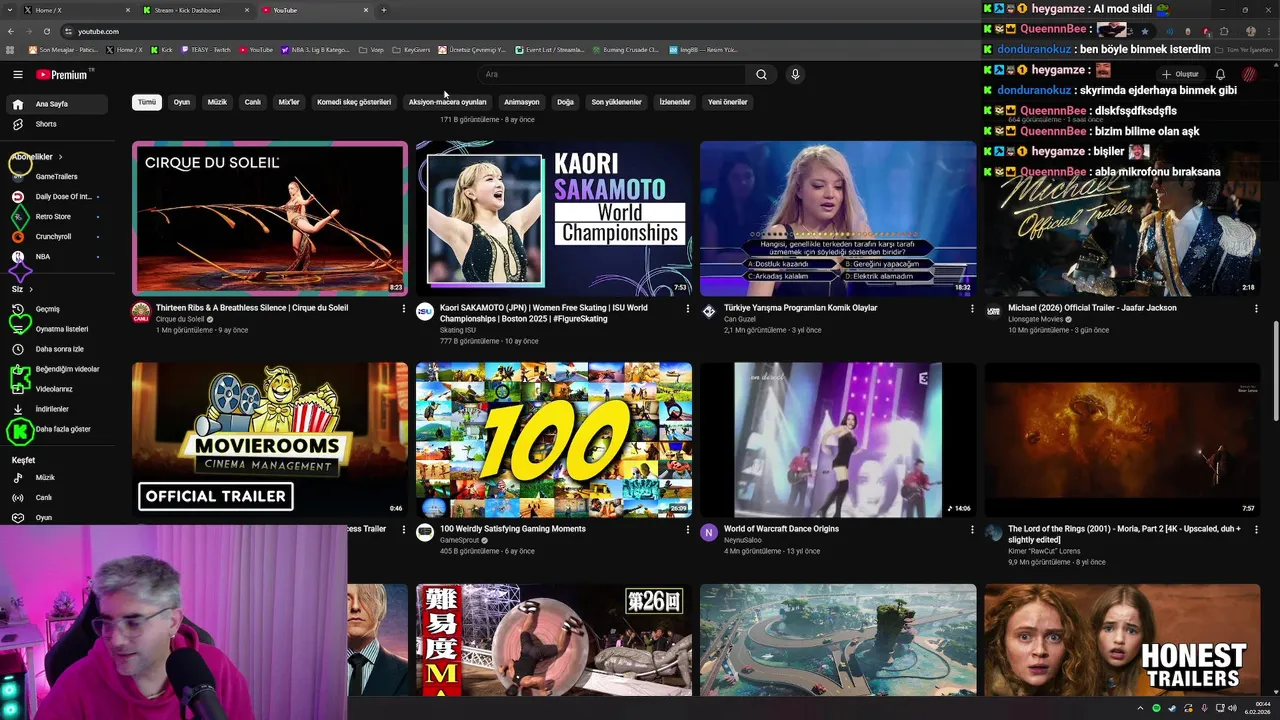Open the tab search dropdown arrow

pyautogui.click(x=10, y=10)
